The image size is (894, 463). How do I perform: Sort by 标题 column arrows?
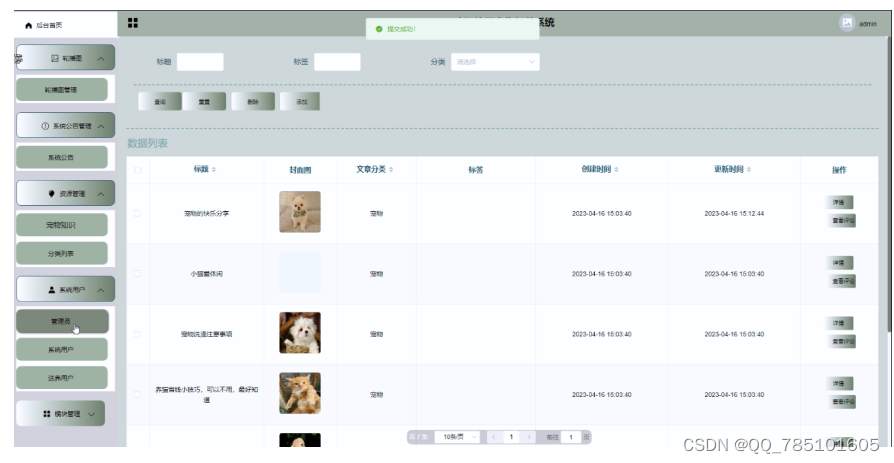pos(214,169)
